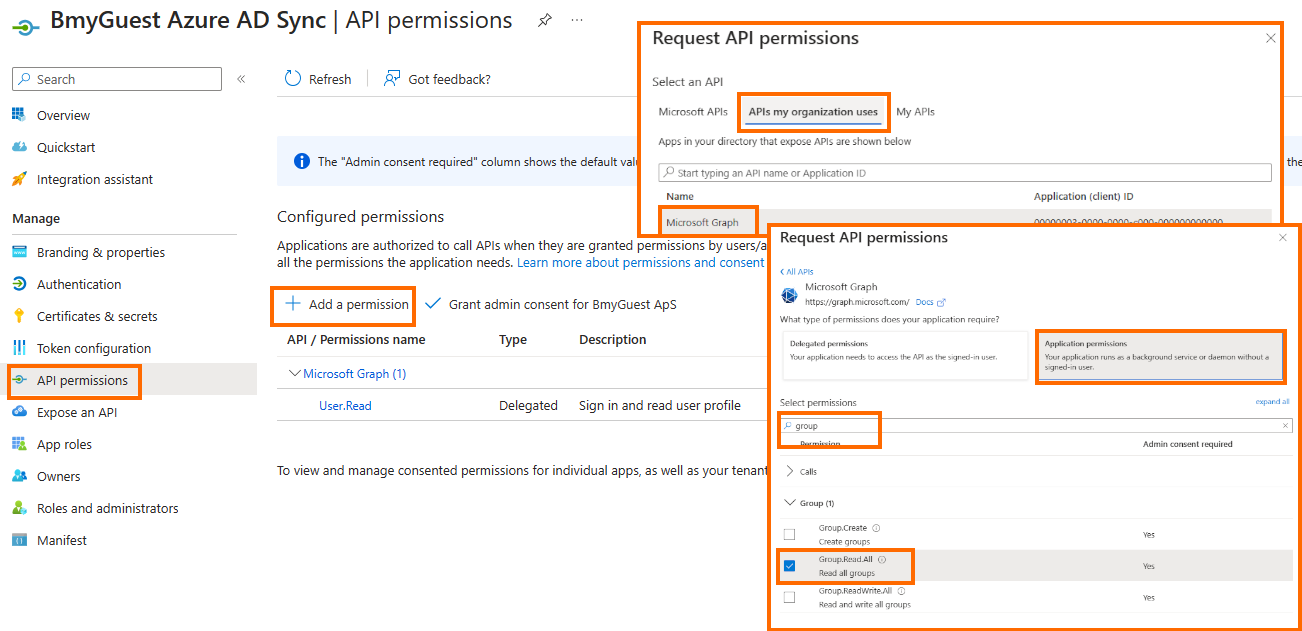The width and height of the screenshot is (1302, 631).
Task: Click Got feedback? in the toolbar
Action: pos(437,79)
